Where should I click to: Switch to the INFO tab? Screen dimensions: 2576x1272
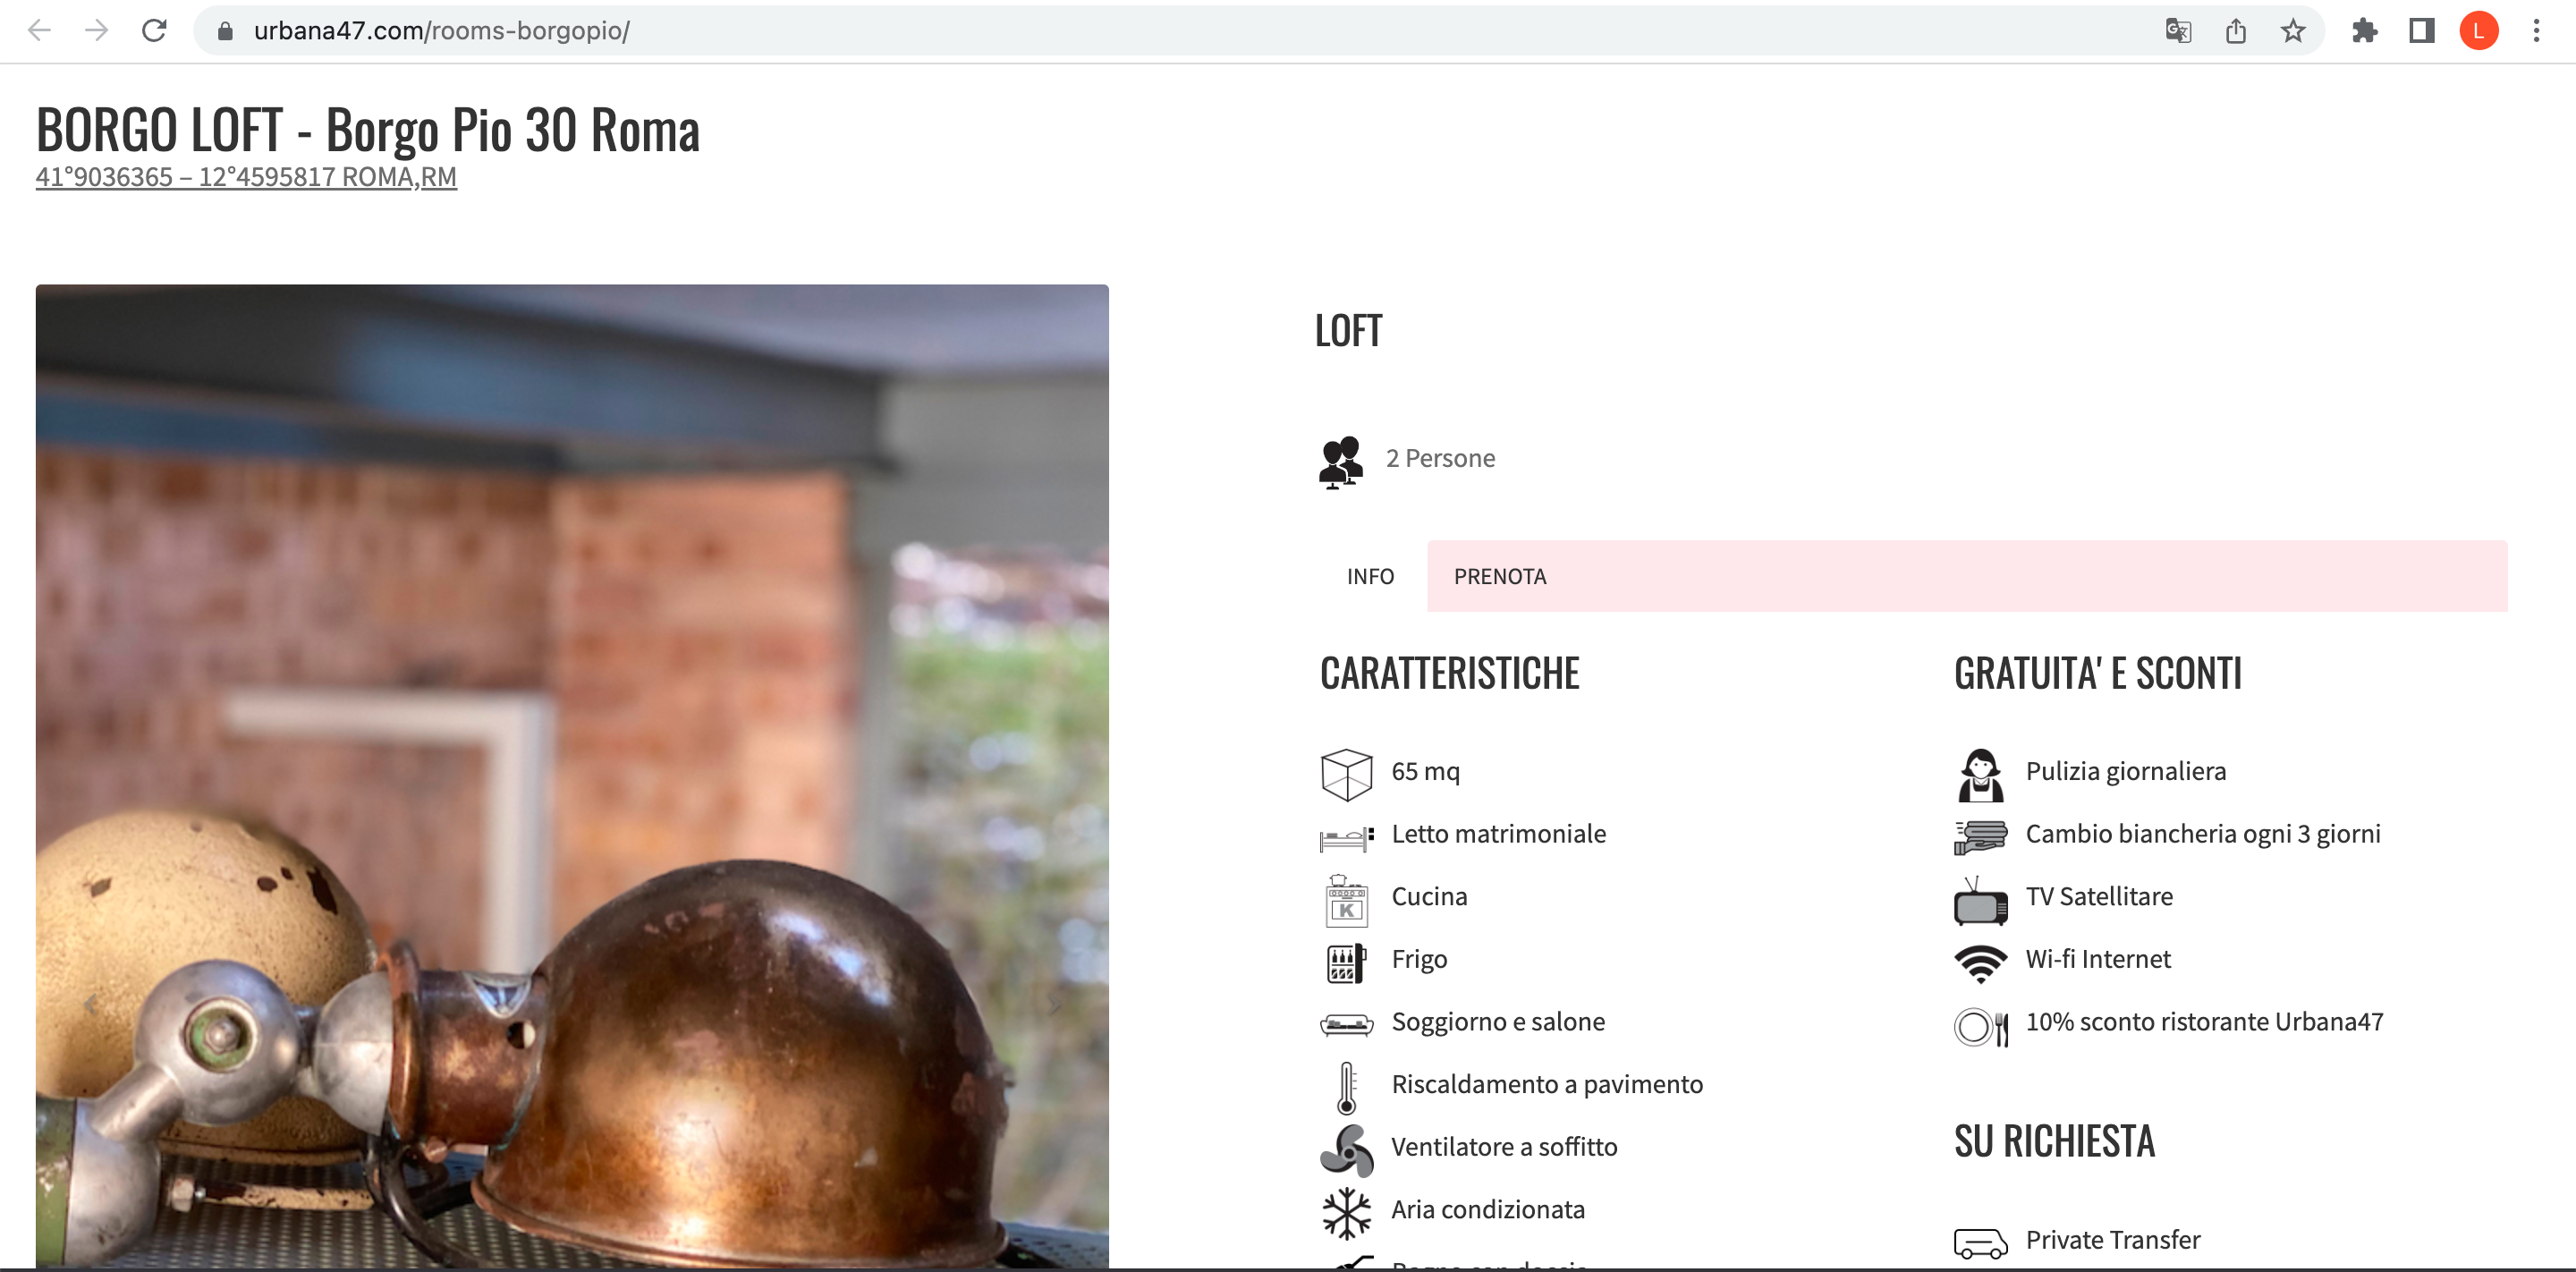[x=1370, y=577]
